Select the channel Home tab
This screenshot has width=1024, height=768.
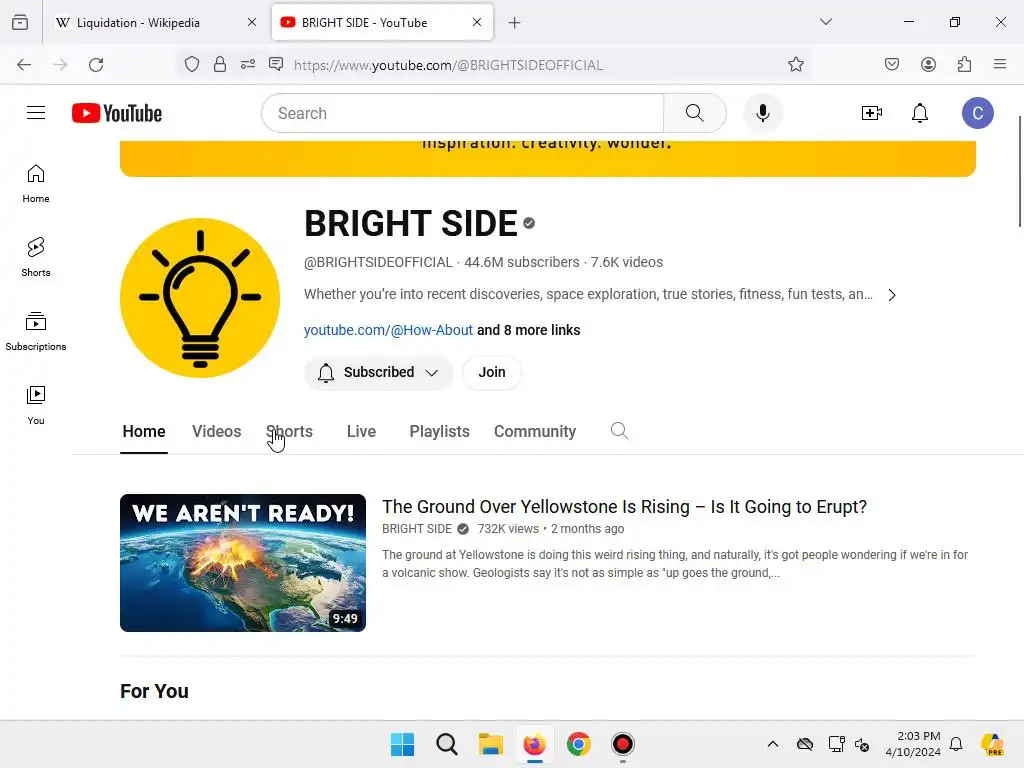[144, 432]
